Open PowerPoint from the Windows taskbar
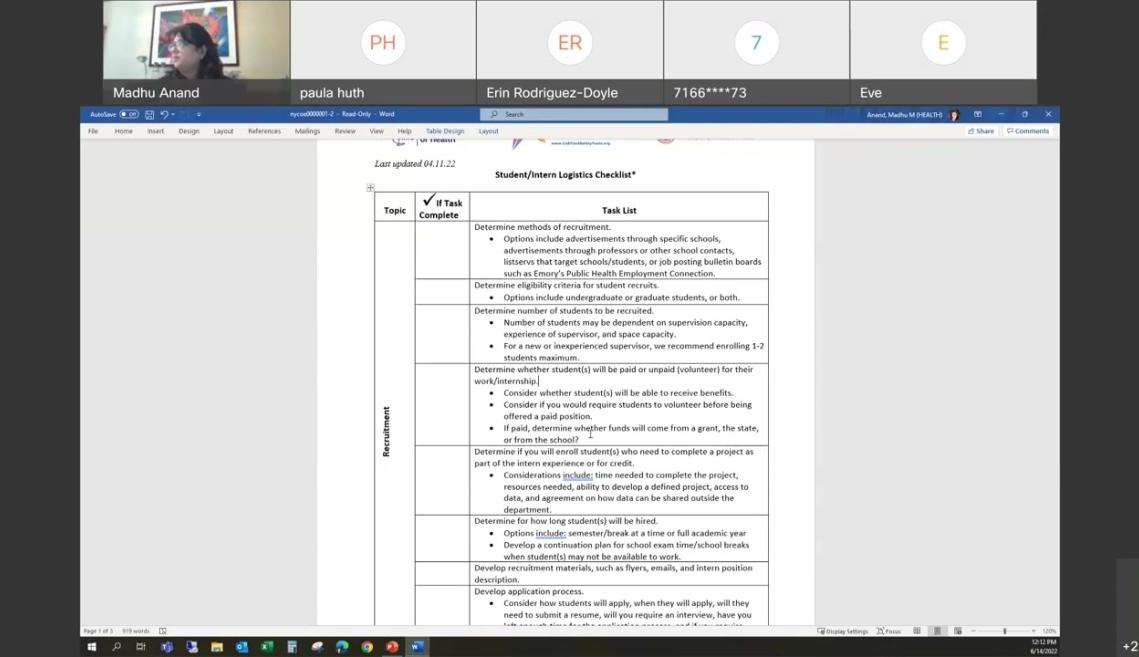The image size is (1139, 657). (x=392, y=647)
